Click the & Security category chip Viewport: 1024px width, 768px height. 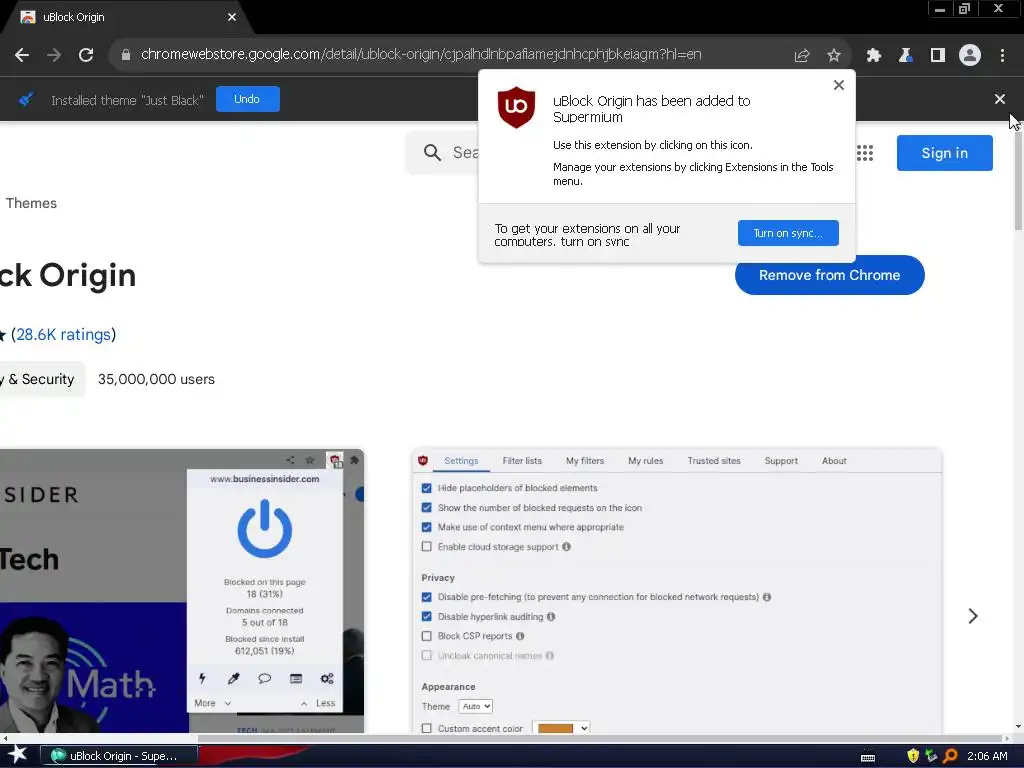pyautogui.click(x=40, y=379)
